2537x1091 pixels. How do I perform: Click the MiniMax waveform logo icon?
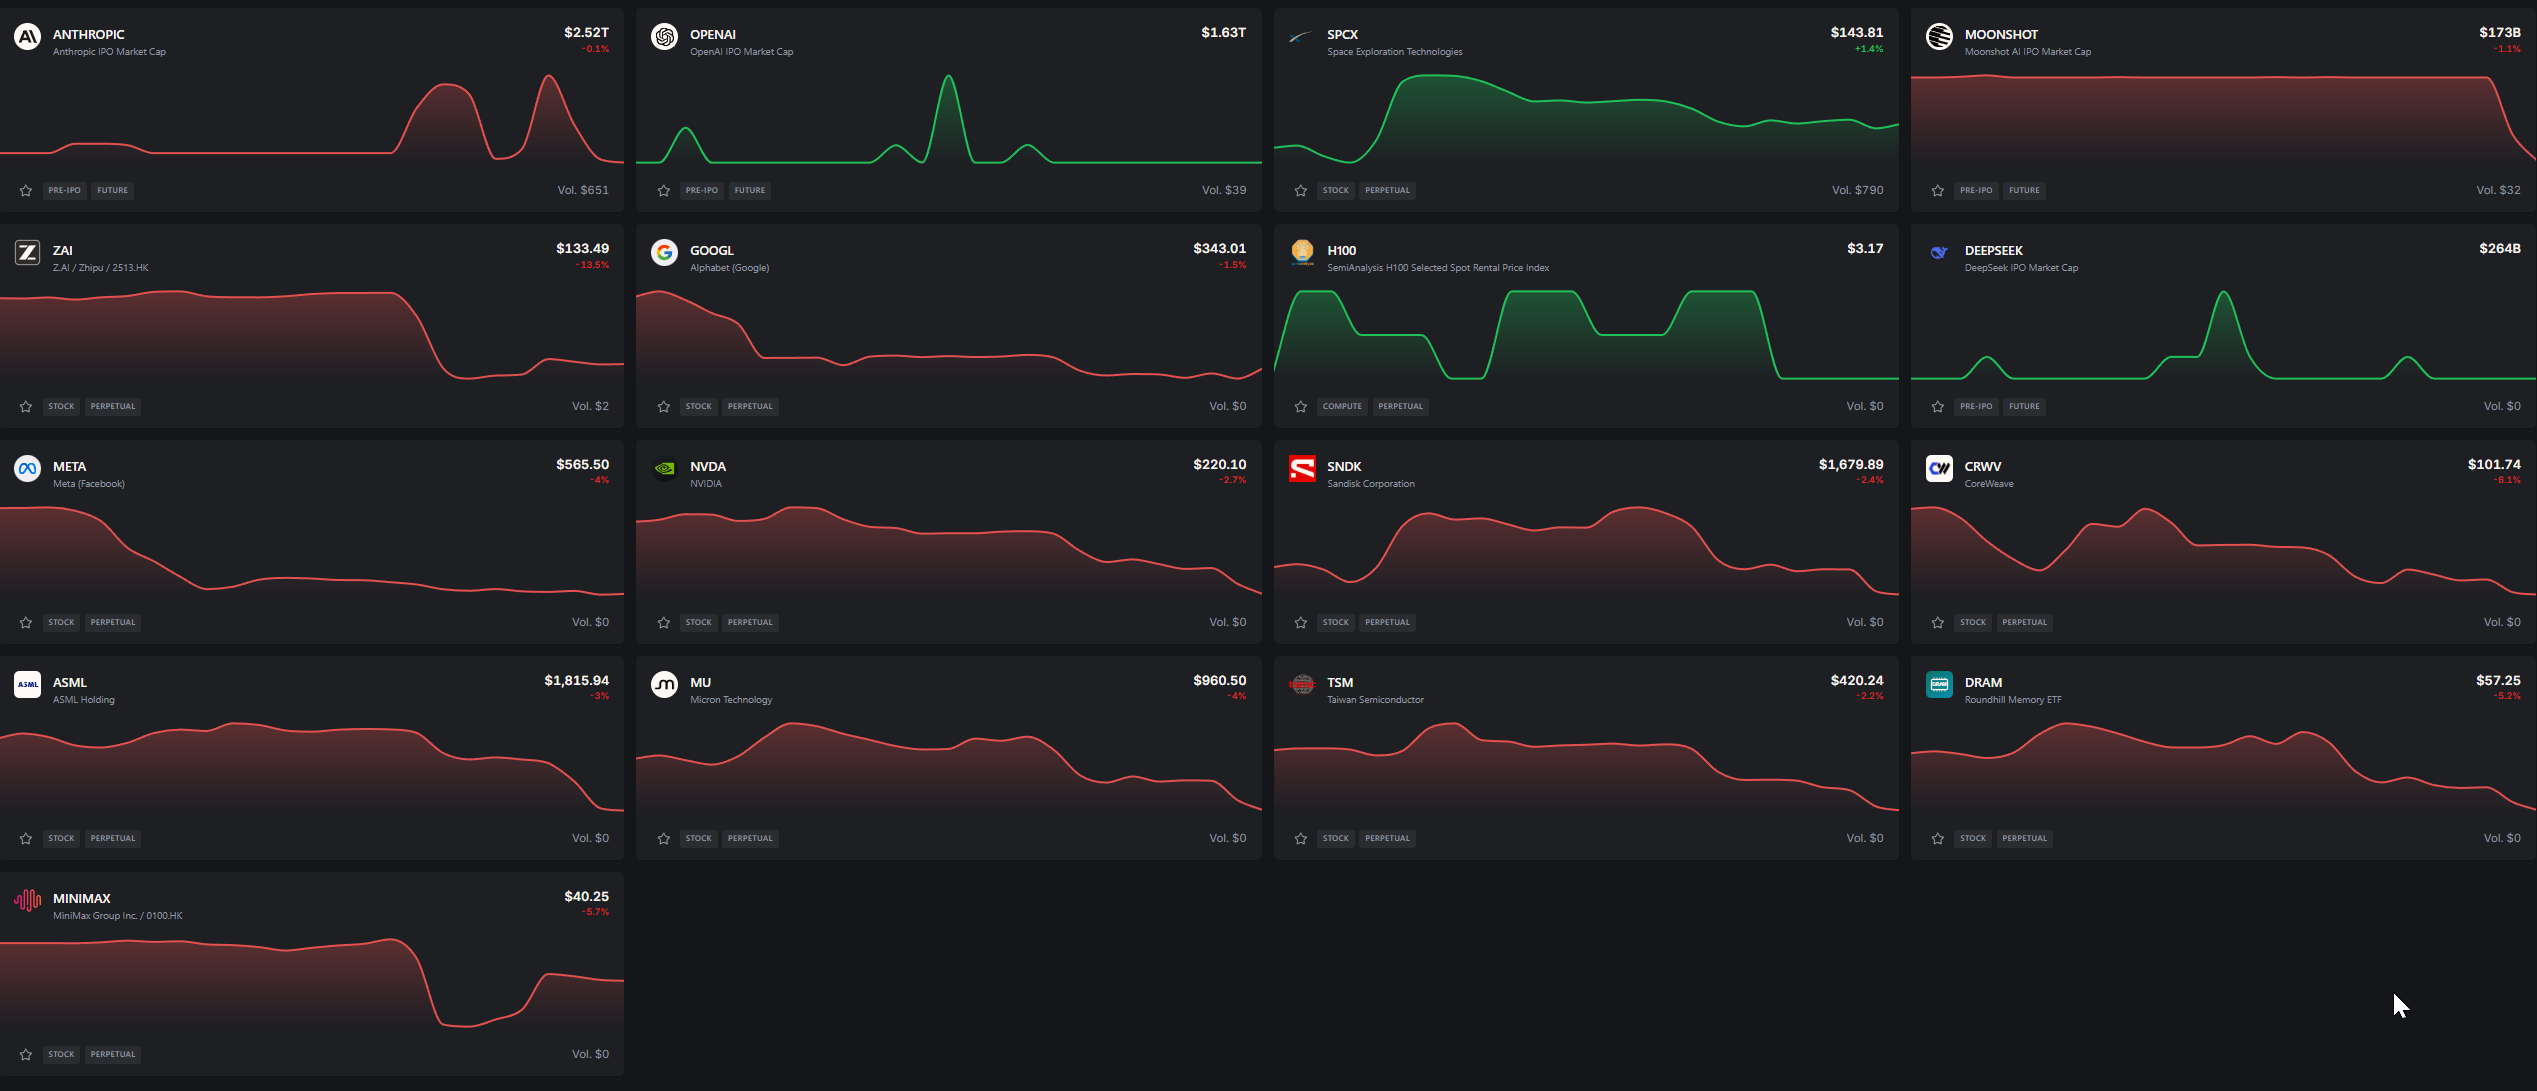click(x=27, y=901)
